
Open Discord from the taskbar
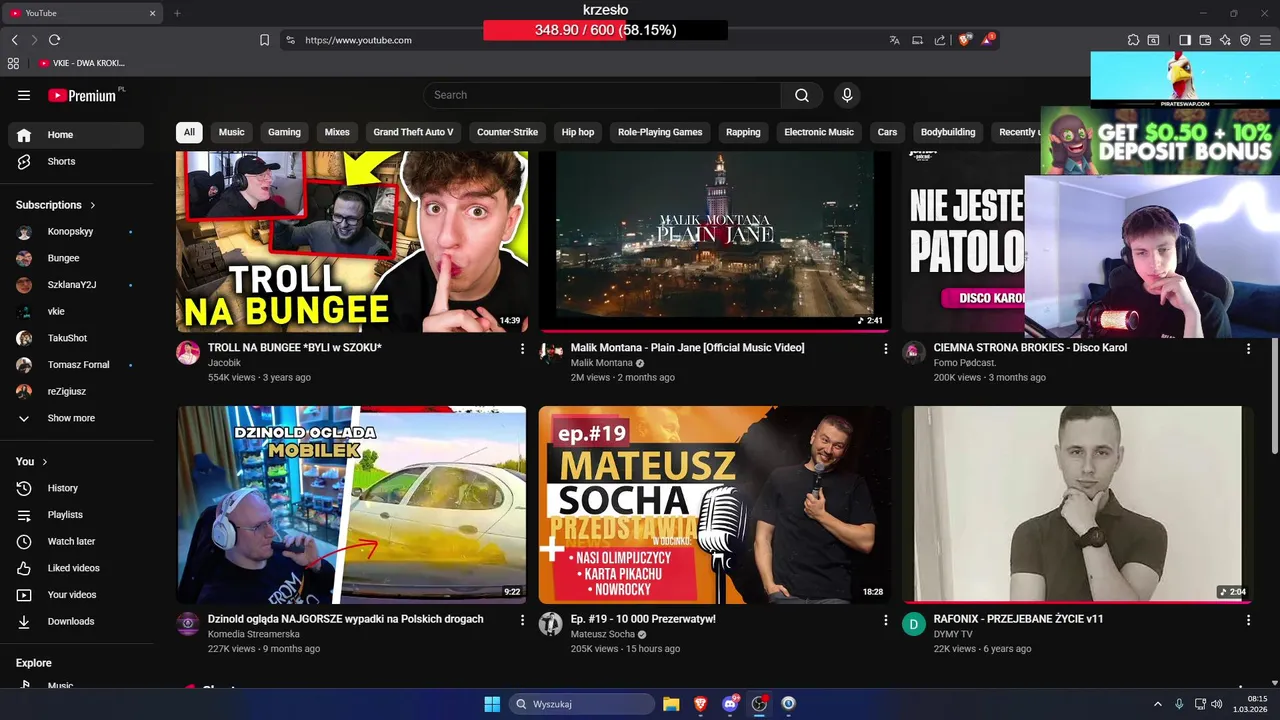730,704
